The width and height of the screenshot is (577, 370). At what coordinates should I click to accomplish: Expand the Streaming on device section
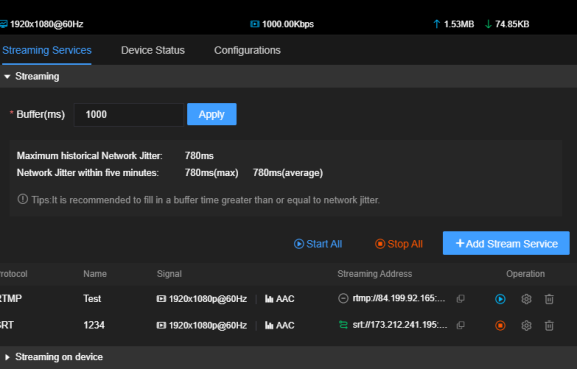pos(7,357)
